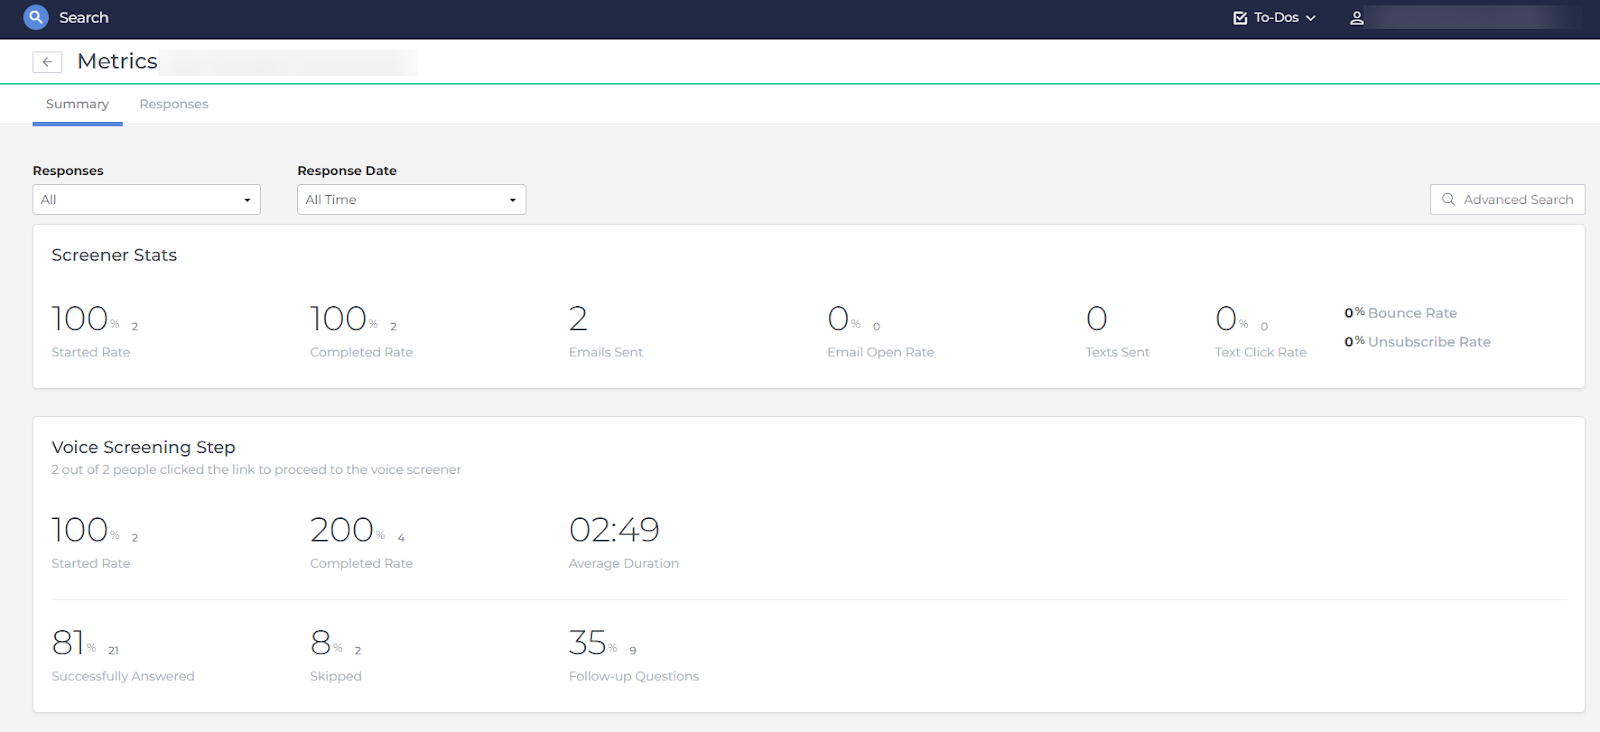Open the user account profile icon
This screenshot has height=732, width=1600.
pyautogui.click(x=1357, y=18)
